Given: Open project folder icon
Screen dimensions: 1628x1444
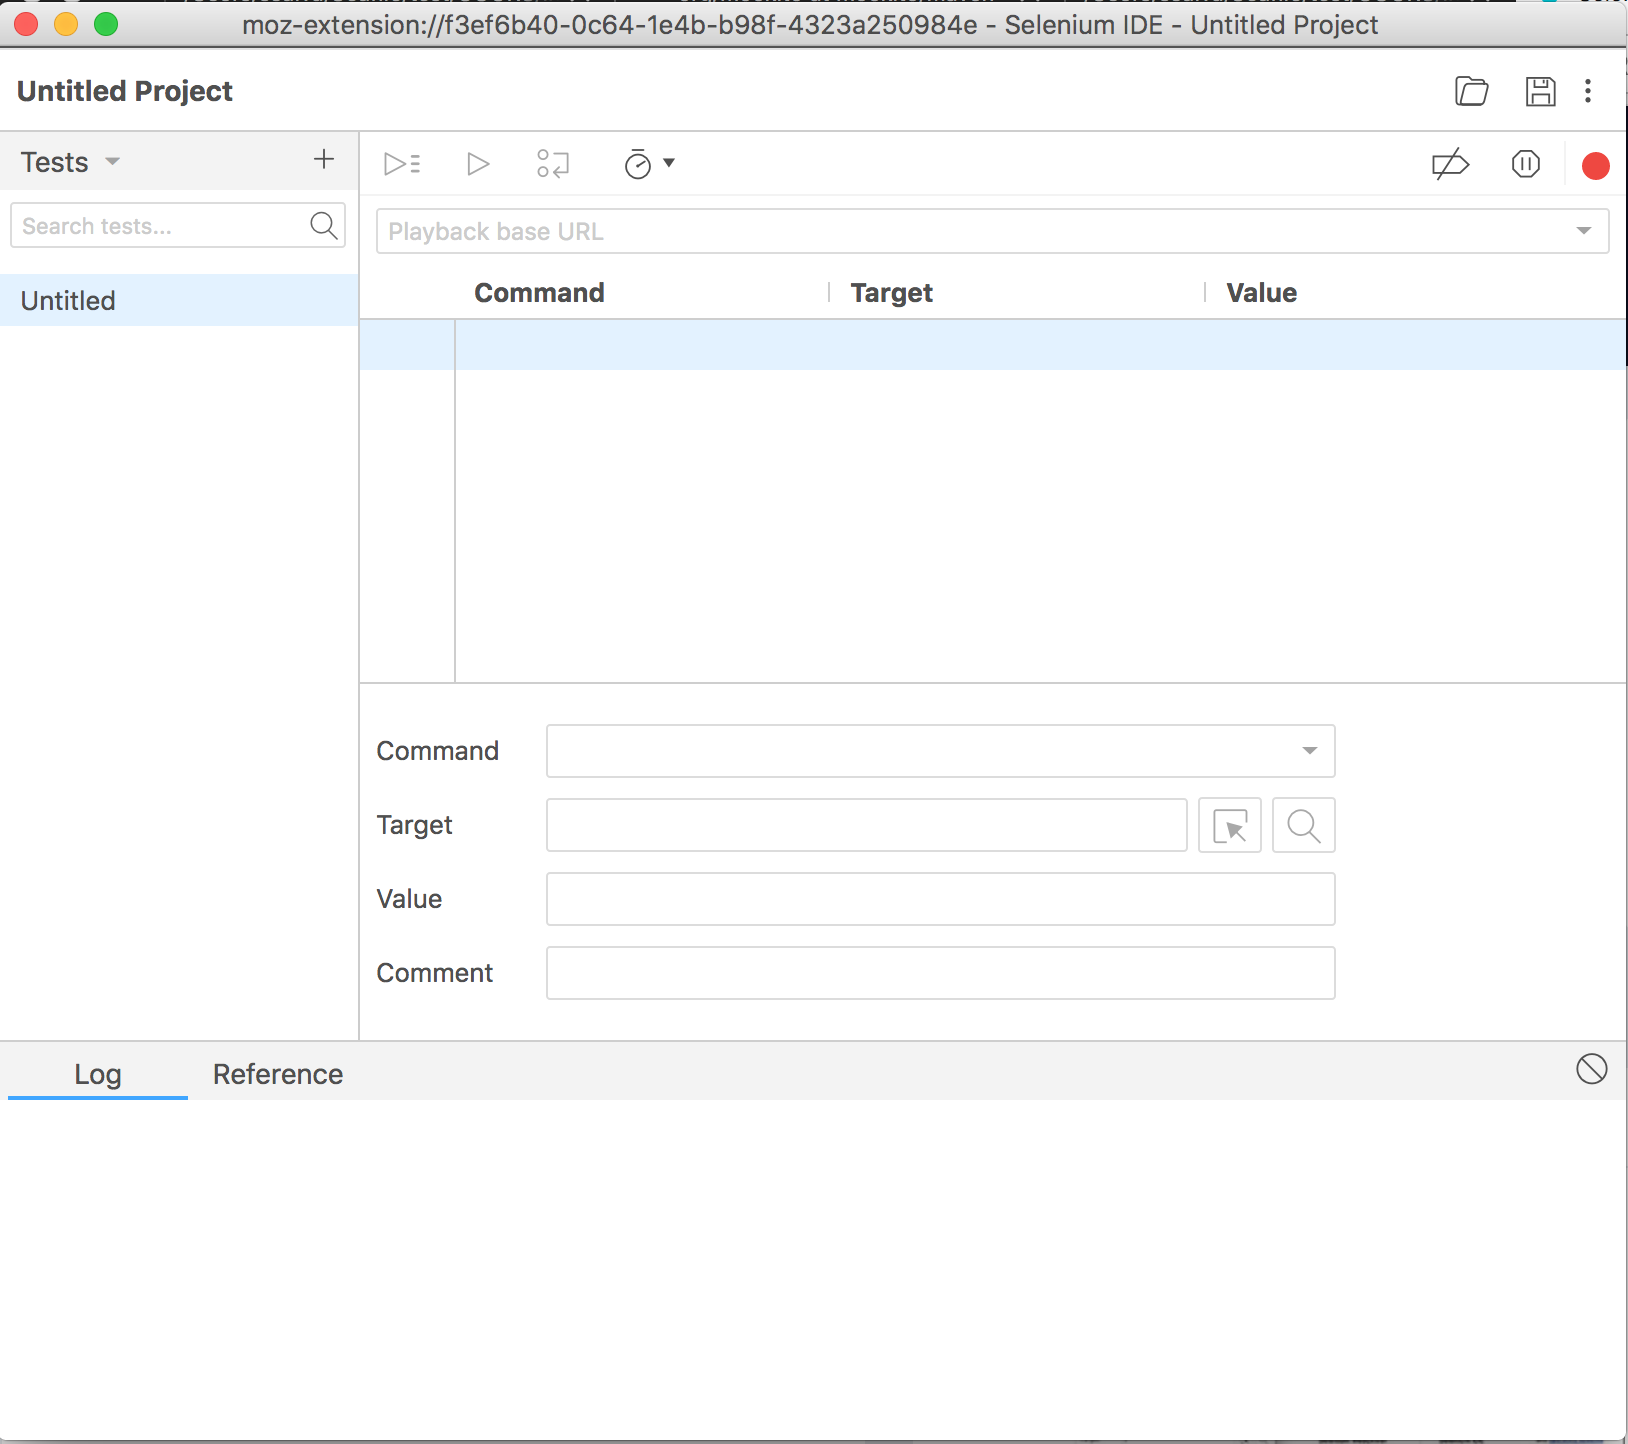Looking at the screenshot, I should pyautogui.click(x=1471, y=91).
